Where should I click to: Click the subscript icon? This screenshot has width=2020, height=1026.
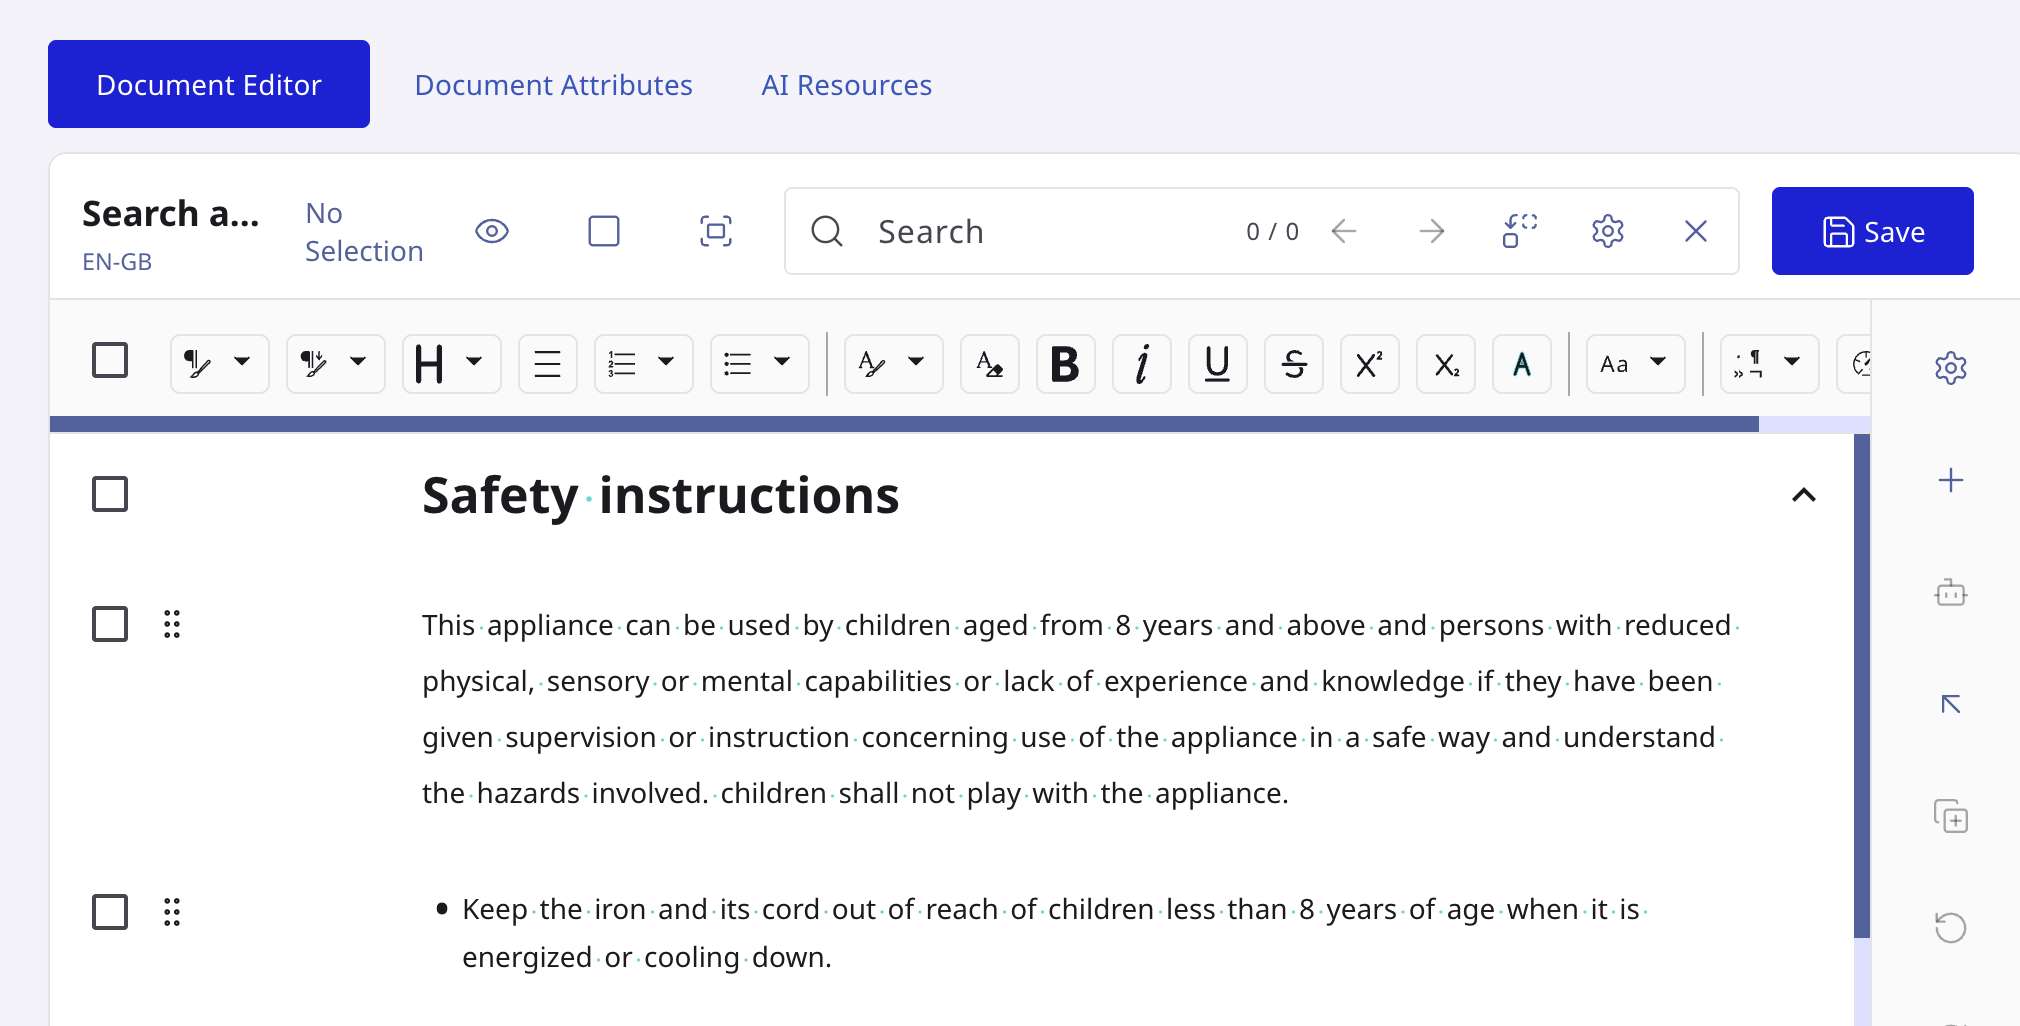tap(1445, 364)
